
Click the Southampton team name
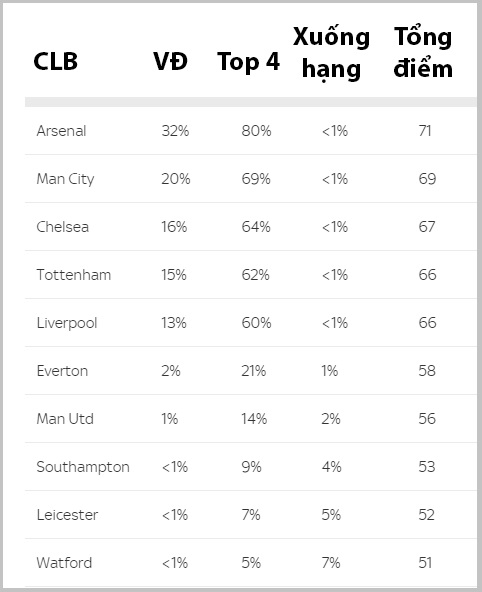coord(83,467)
